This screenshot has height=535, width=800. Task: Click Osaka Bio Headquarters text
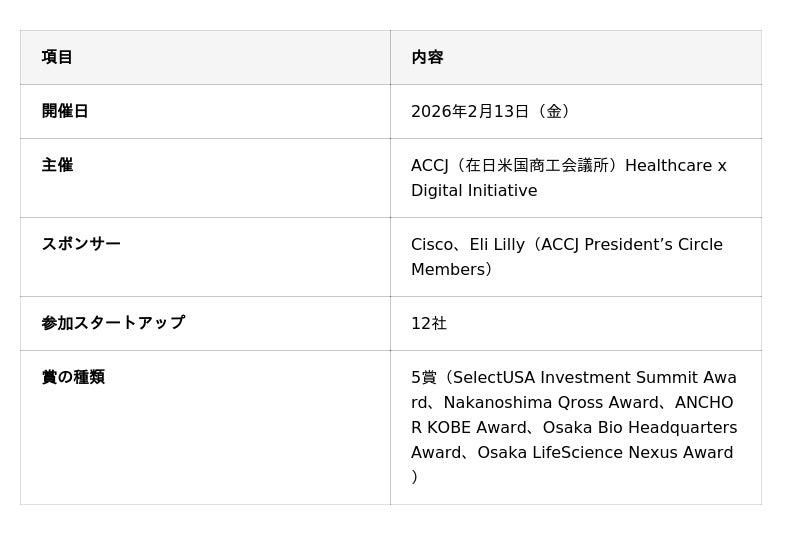[640, 427]
